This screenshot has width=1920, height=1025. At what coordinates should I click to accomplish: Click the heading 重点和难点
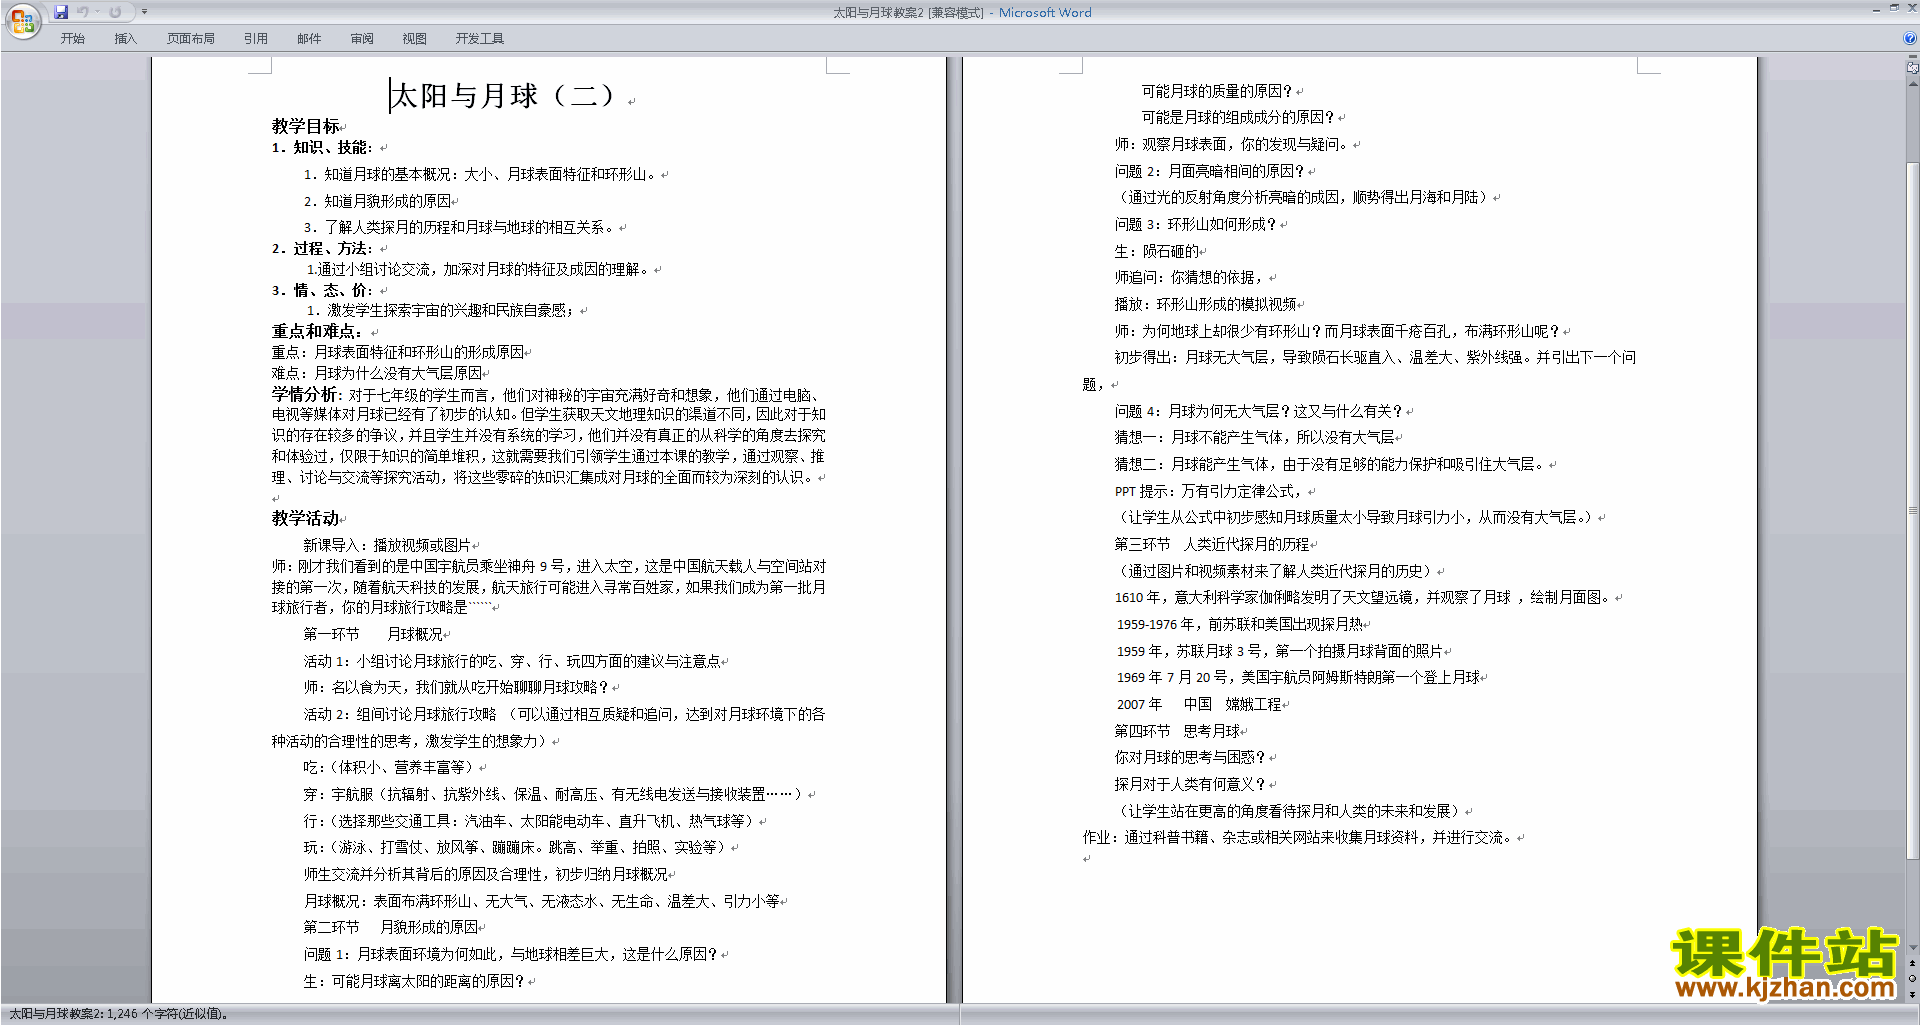click(317, 331)
